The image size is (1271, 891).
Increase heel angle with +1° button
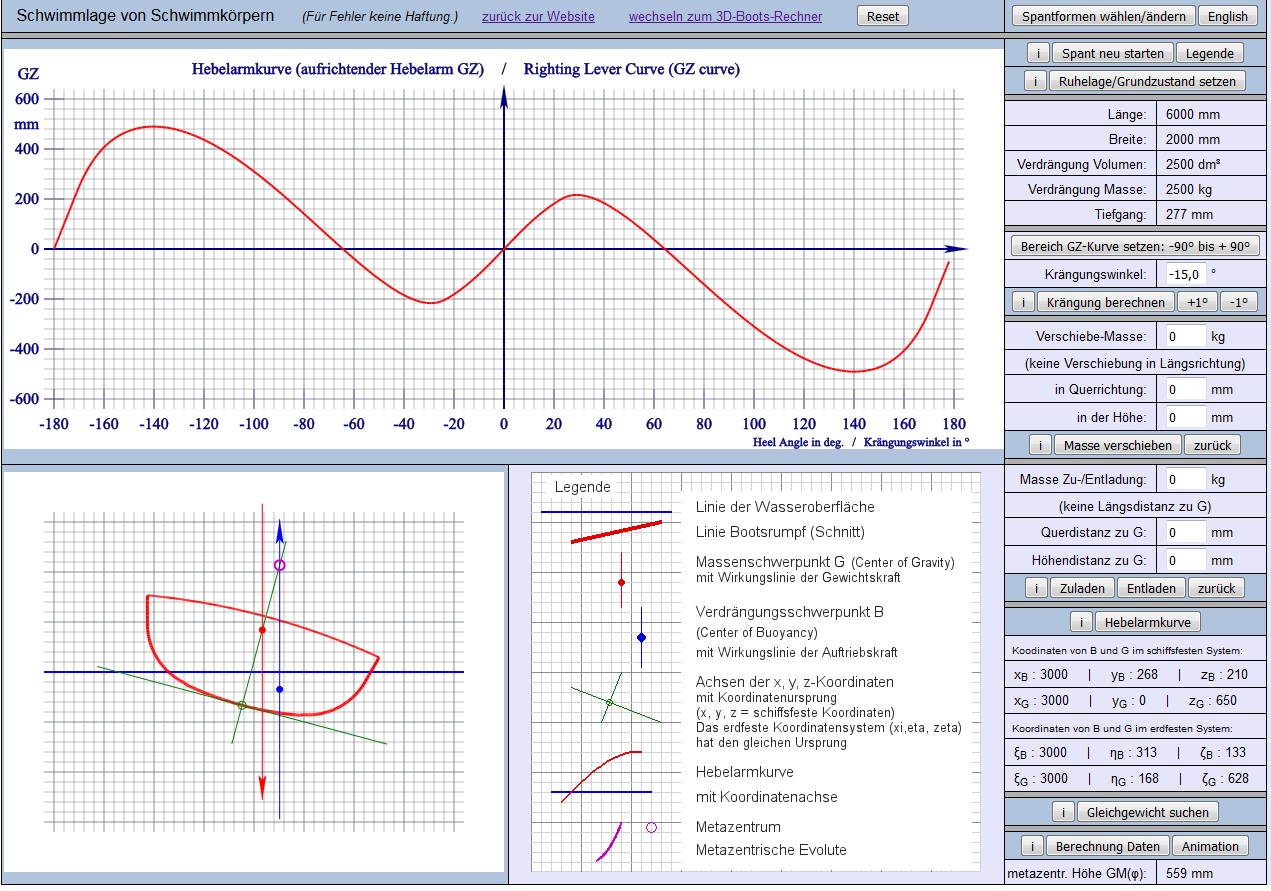[1197, 302]
